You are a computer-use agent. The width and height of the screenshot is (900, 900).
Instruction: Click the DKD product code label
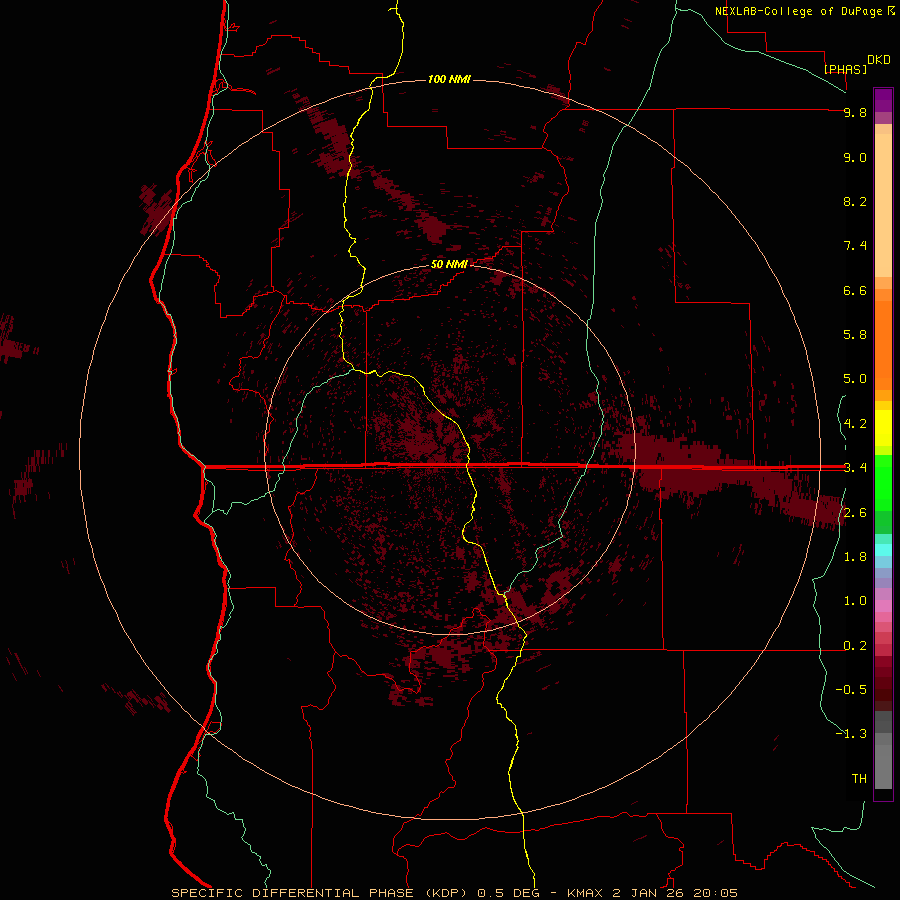pyautogui.click(x=879, y=60)
